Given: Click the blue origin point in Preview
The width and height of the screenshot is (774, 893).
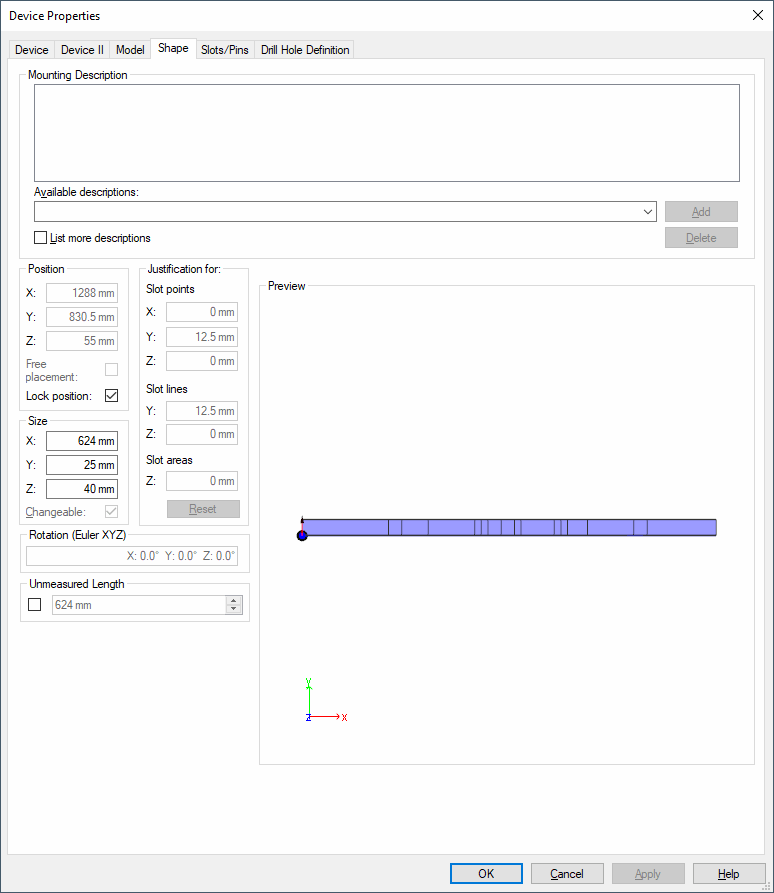Looking at the screenshot, I should point(302,535).
